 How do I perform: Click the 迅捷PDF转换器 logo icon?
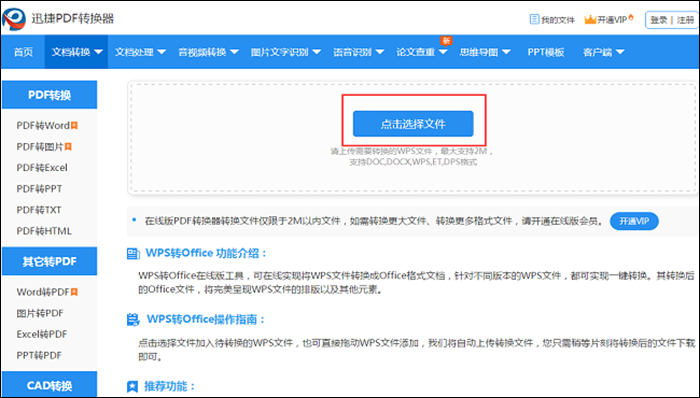click(x=14, y=19)
